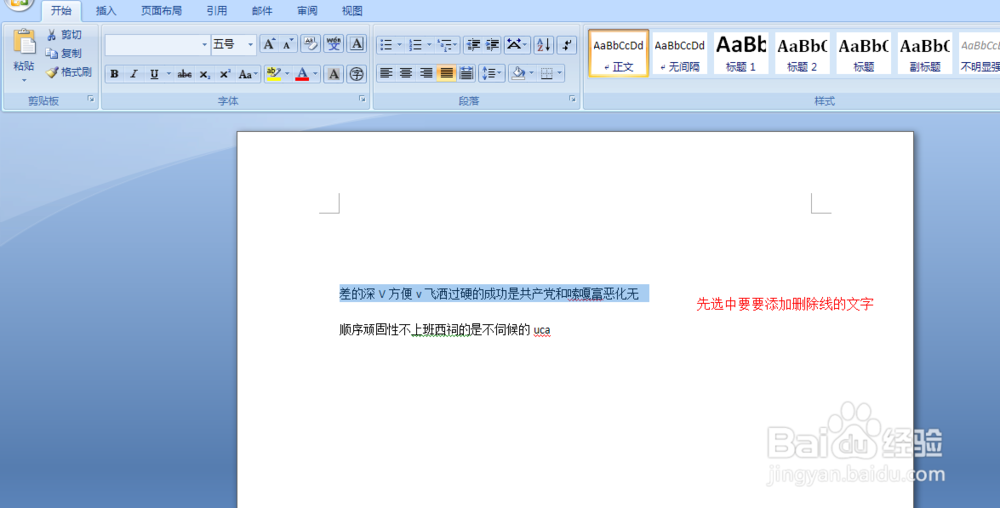Viewport: 1000px width, 508px height.
Task: Apply the 正文 (Normal) style
Action: point(619,53)
